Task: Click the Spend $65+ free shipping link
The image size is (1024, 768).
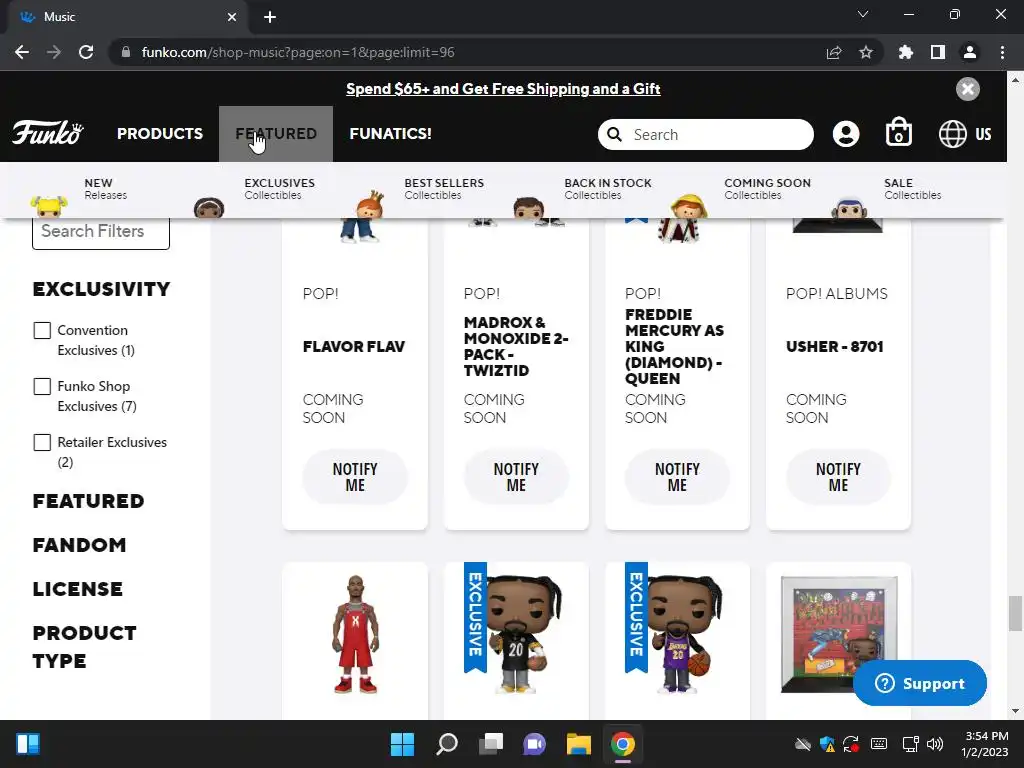Action: coord(503,89)
